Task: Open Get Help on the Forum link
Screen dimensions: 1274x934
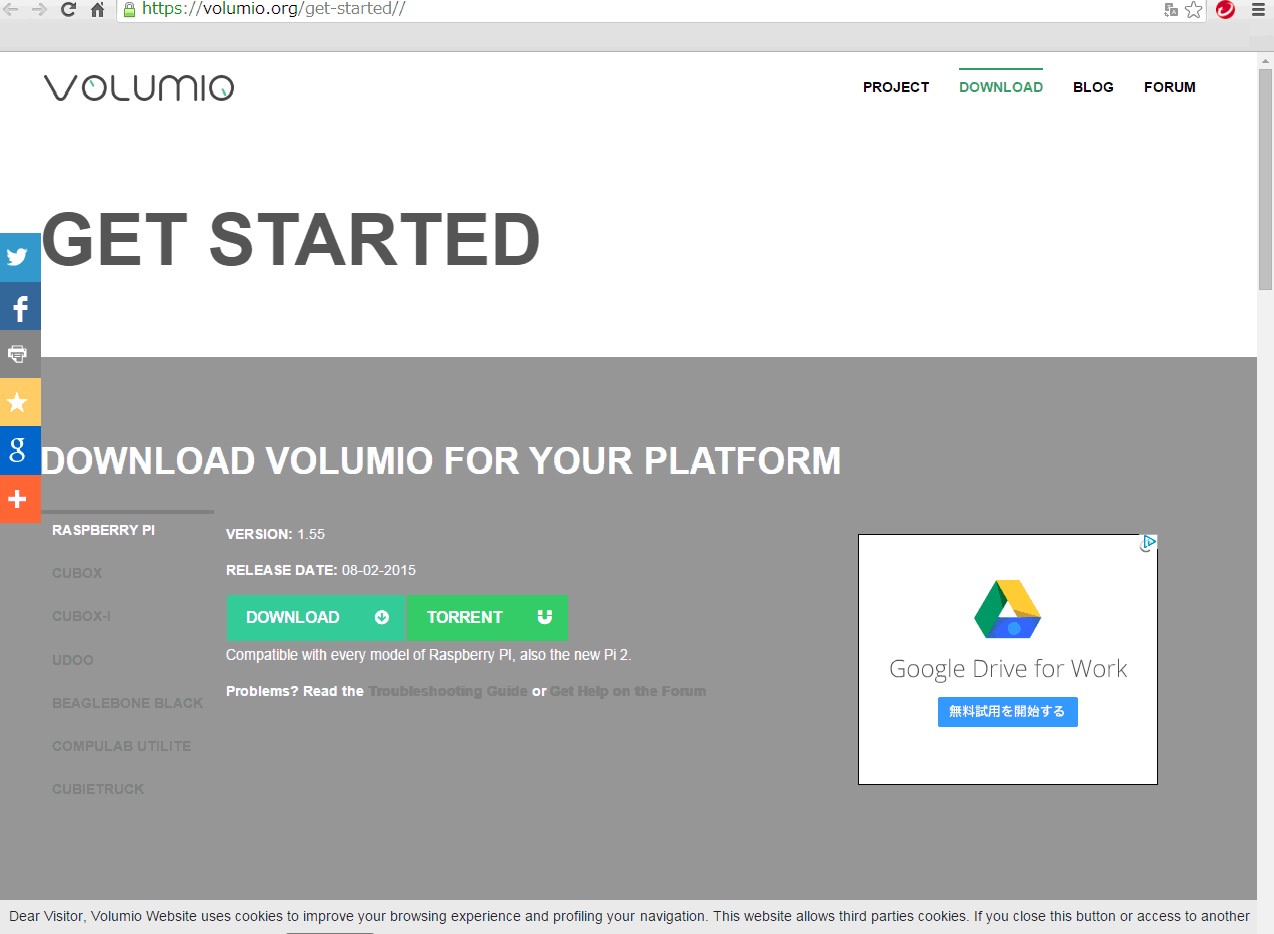Action: click(628, 691)
